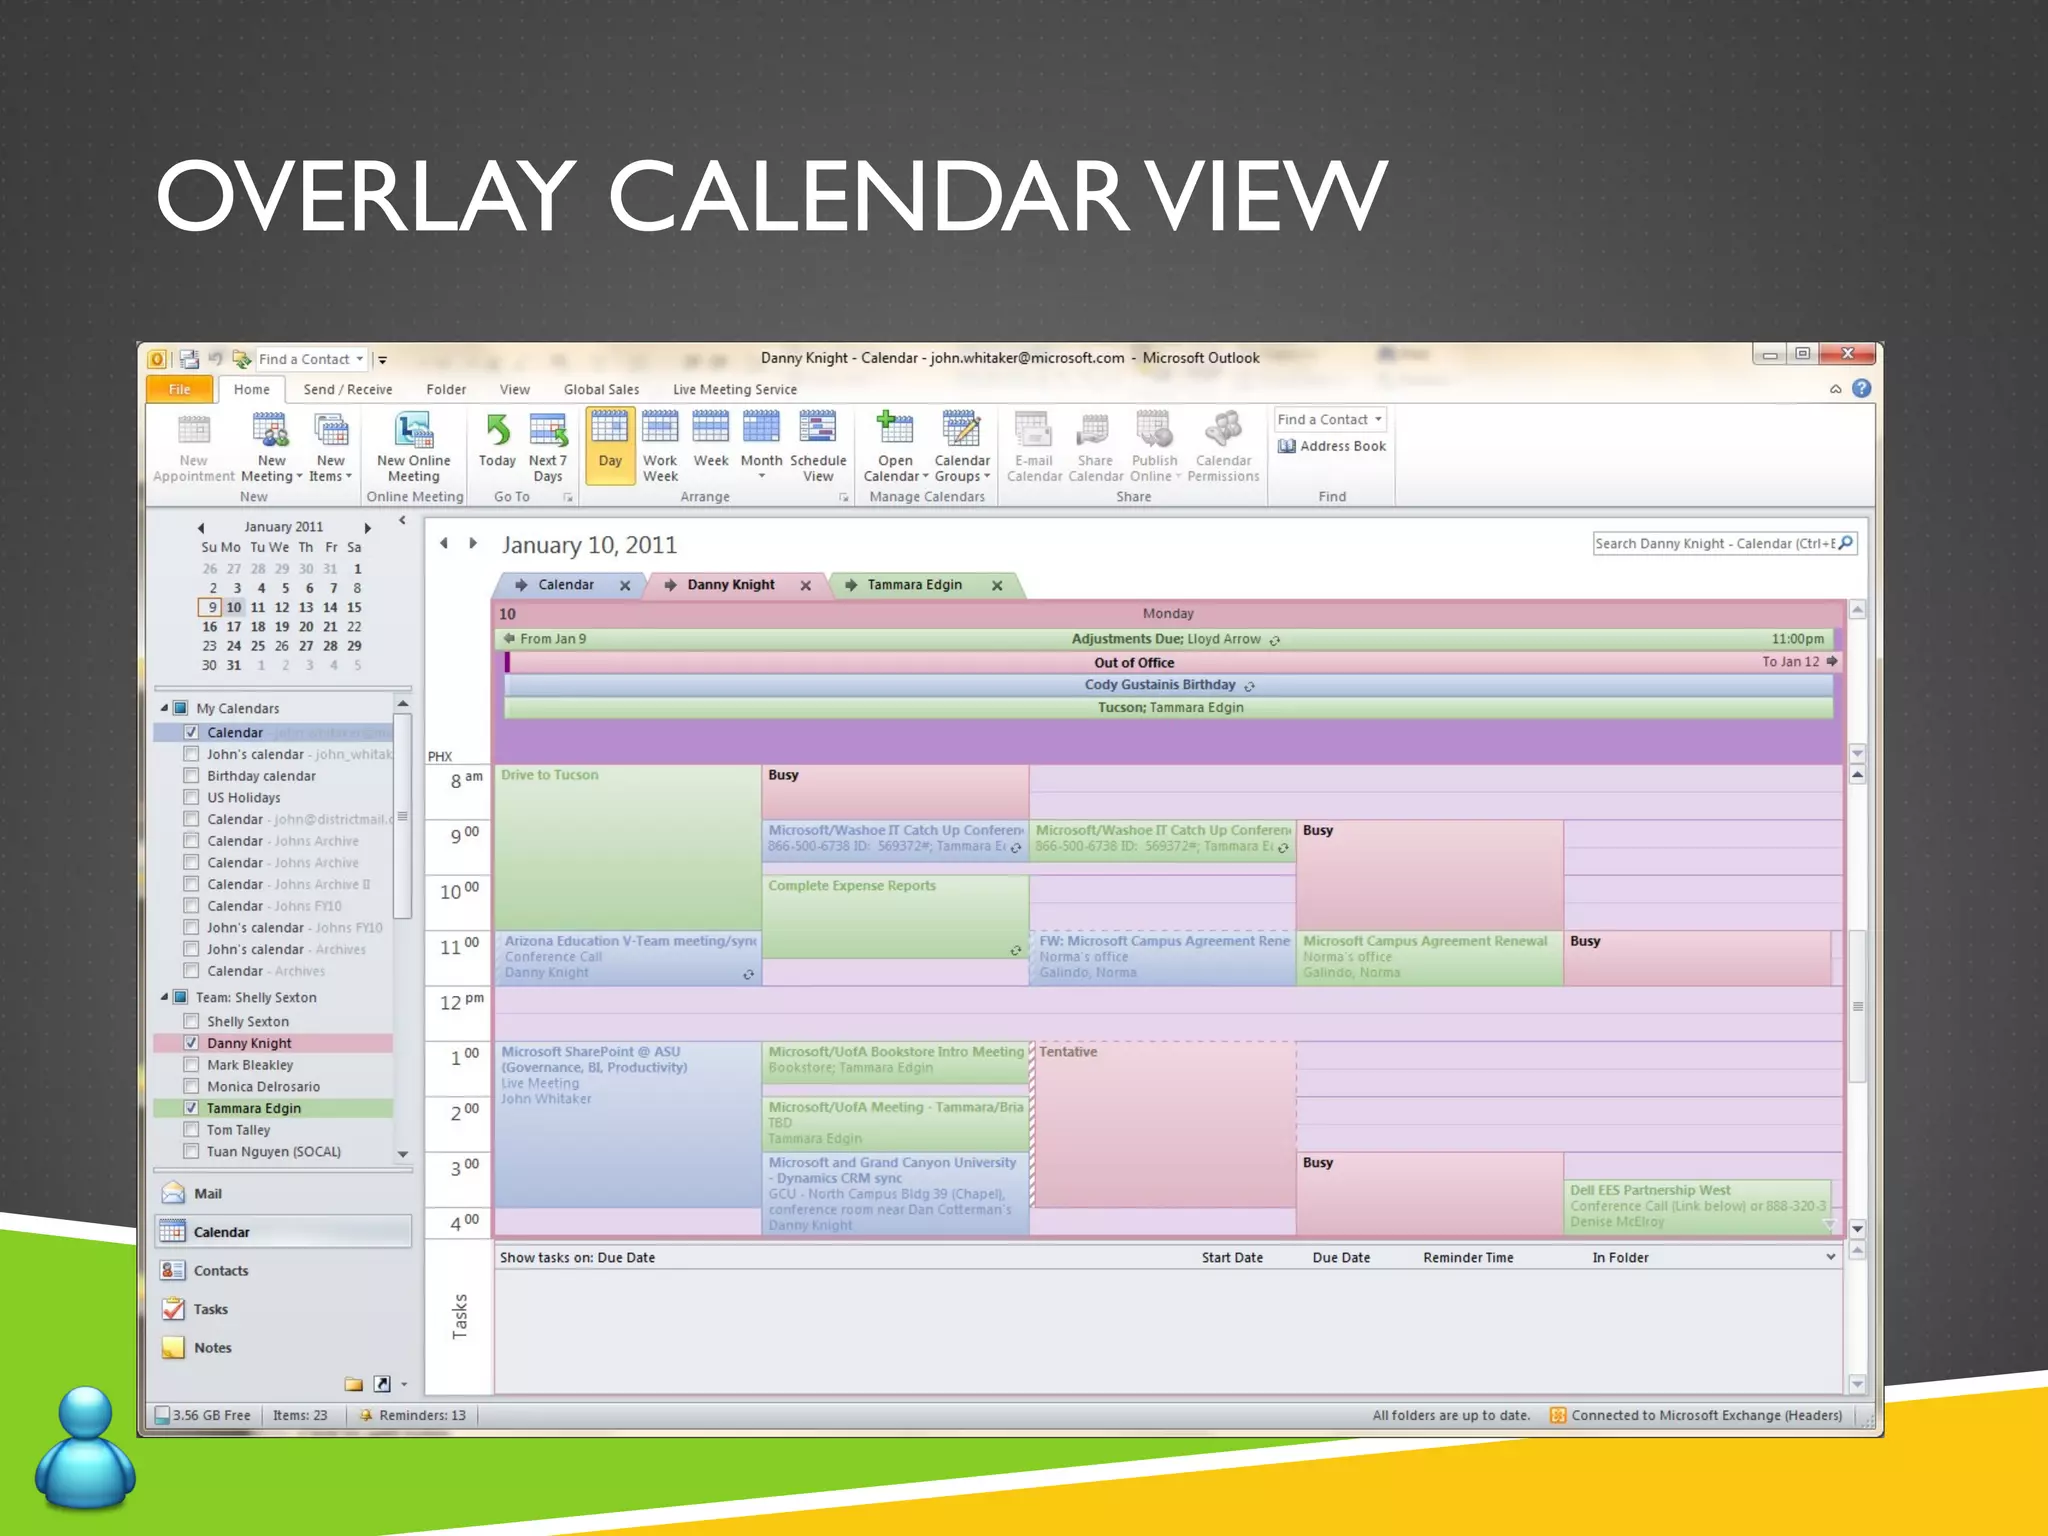Screen dimensions: 2048x1536
Task: Check the Shelly Sexton calendar checkbox
Action: [191, 1021]
